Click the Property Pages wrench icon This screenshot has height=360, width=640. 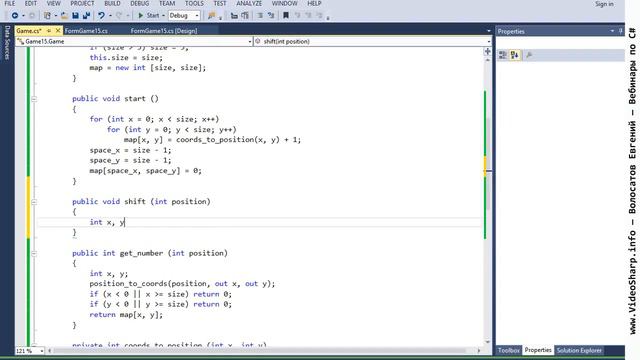(529, 55)
